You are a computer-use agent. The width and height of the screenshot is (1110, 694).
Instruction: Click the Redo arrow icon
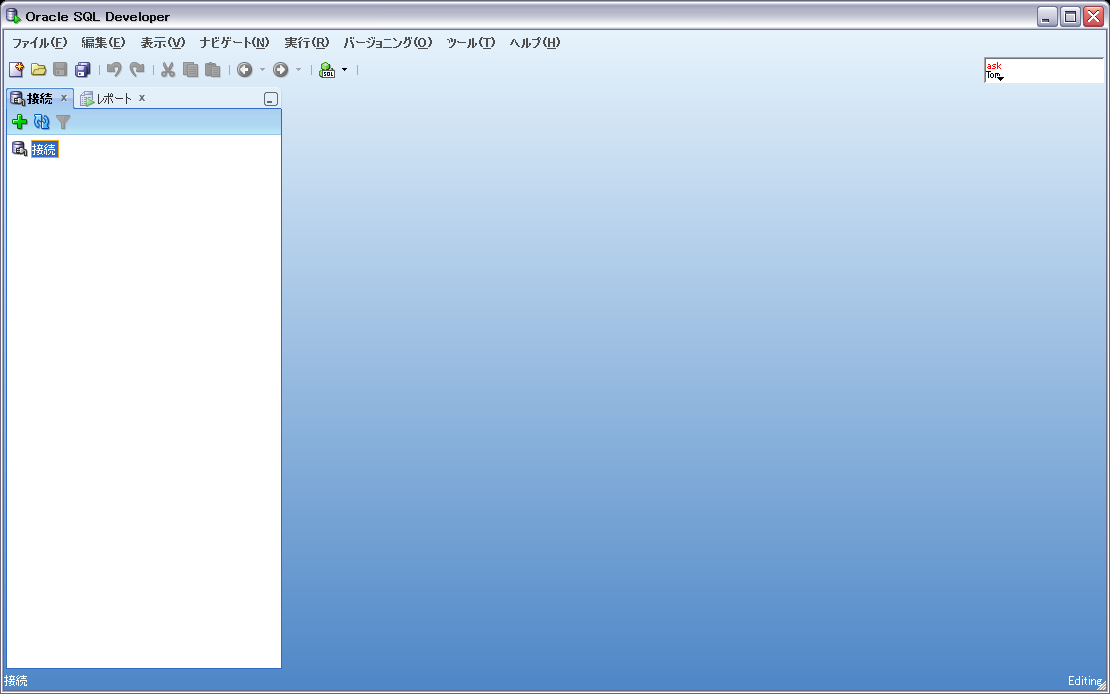click(137, 69)
